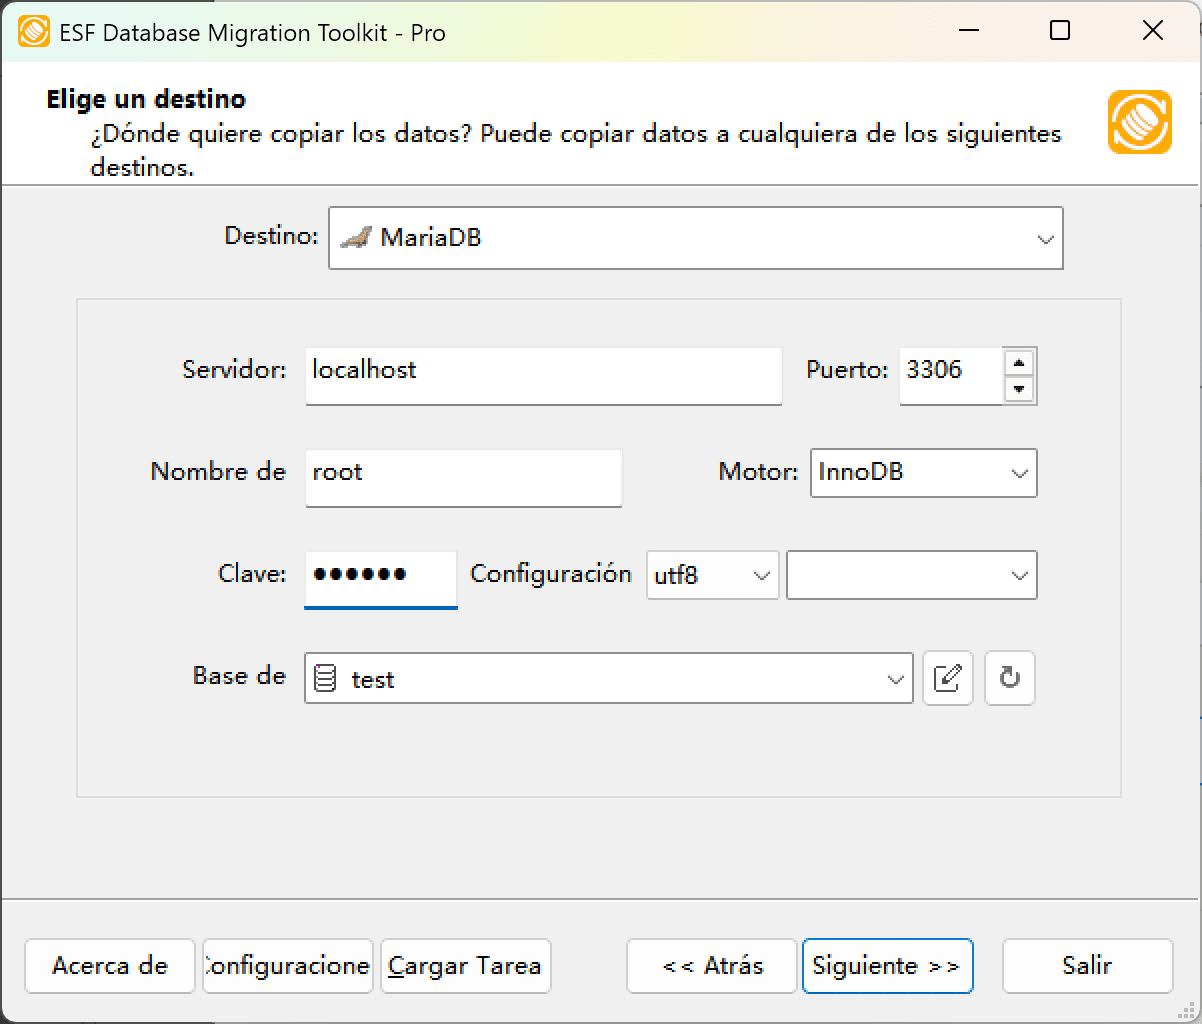Increment Puerto using the up arrow

tap(1020, 364)
